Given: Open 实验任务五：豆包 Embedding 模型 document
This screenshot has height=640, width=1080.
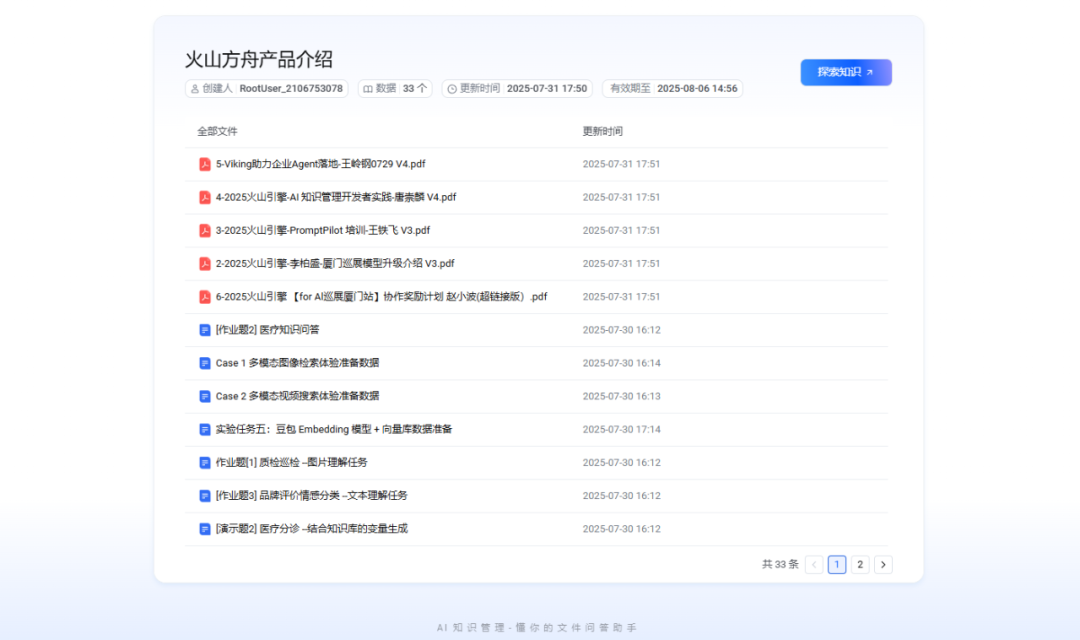Looking at the screenshot, I should click(x=334, y=429).
